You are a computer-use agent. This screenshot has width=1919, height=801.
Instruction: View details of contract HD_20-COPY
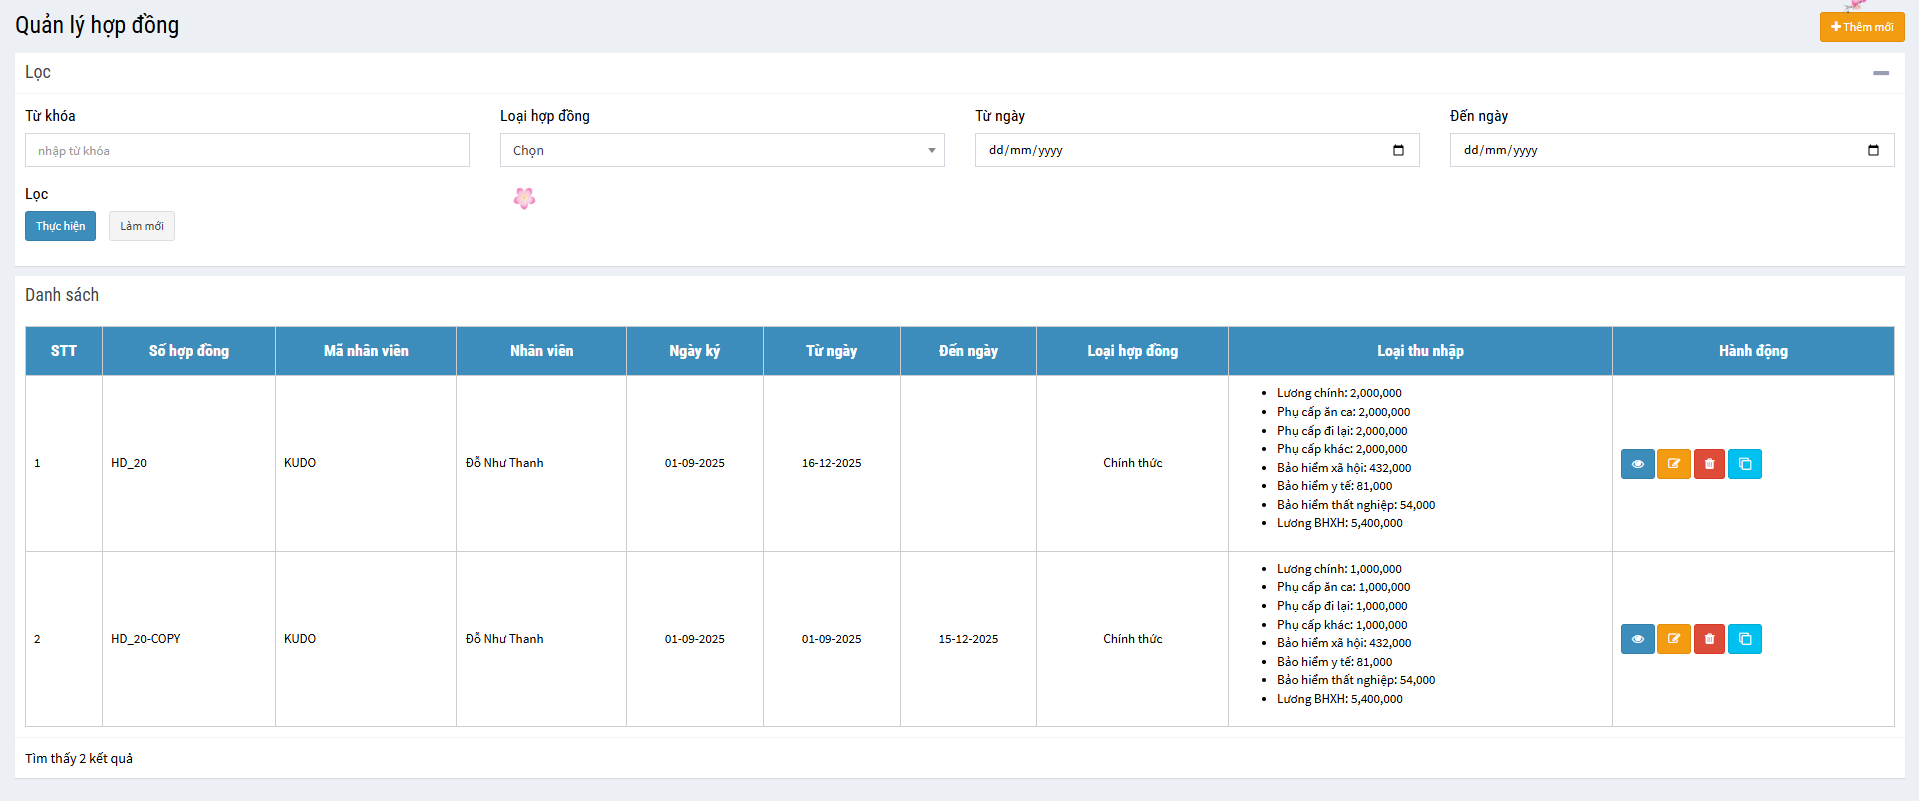click(x=1637, y=639)
